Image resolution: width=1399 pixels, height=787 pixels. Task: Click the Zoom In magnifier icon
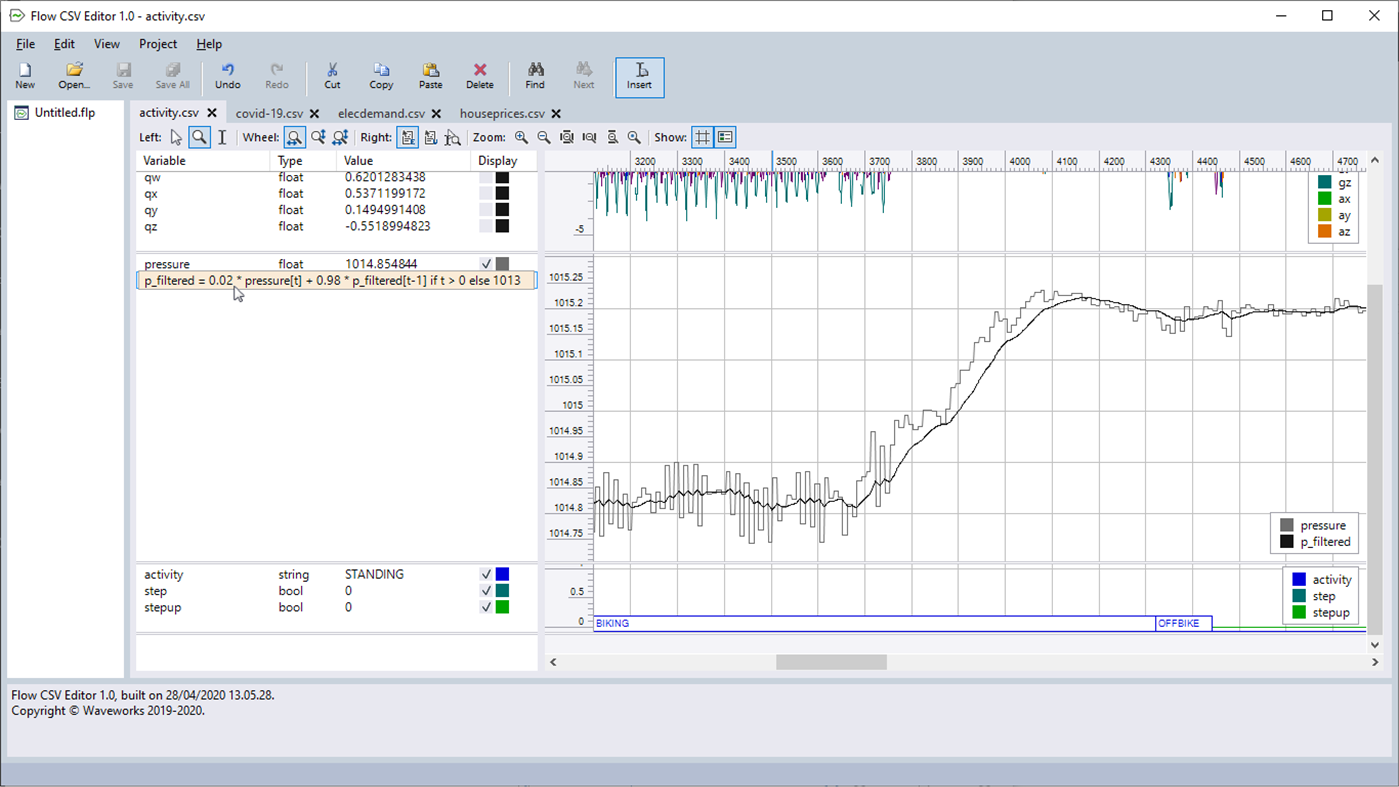pos(522,137)
